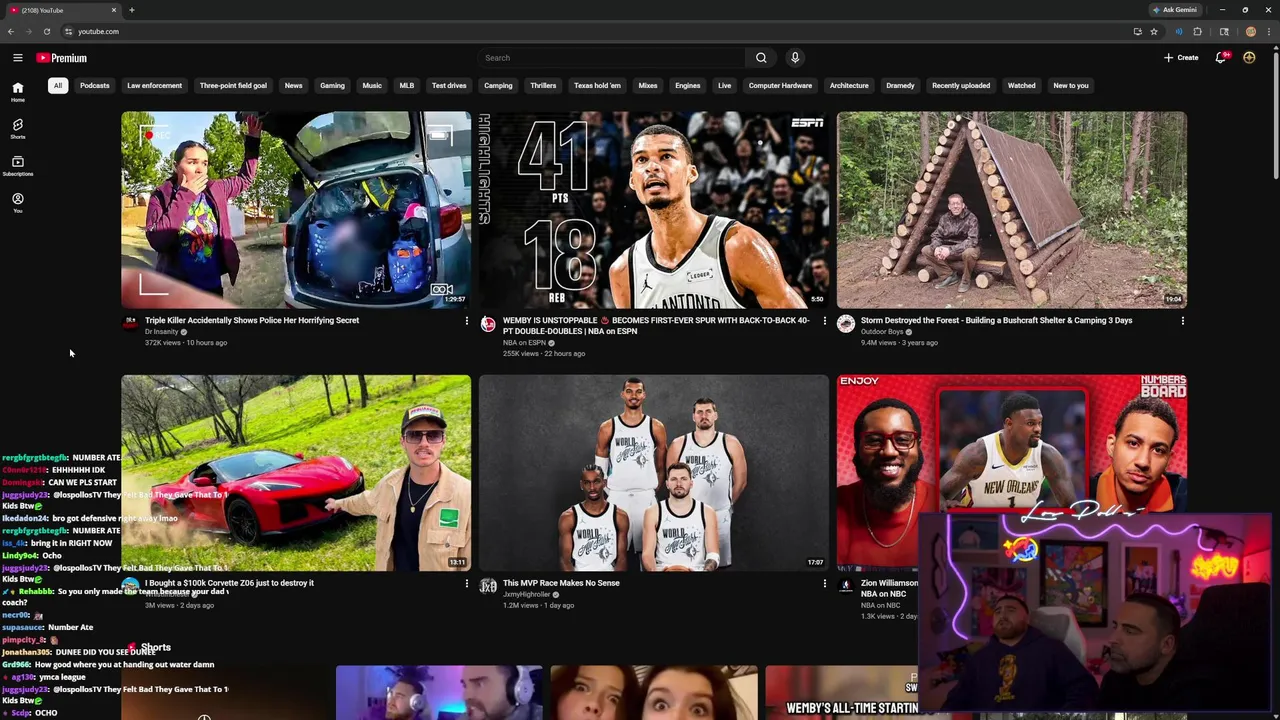The height and width of the screenshot is (720, 1280).
Task: Select the New to you chip
Action: (x=1070, y=86)
